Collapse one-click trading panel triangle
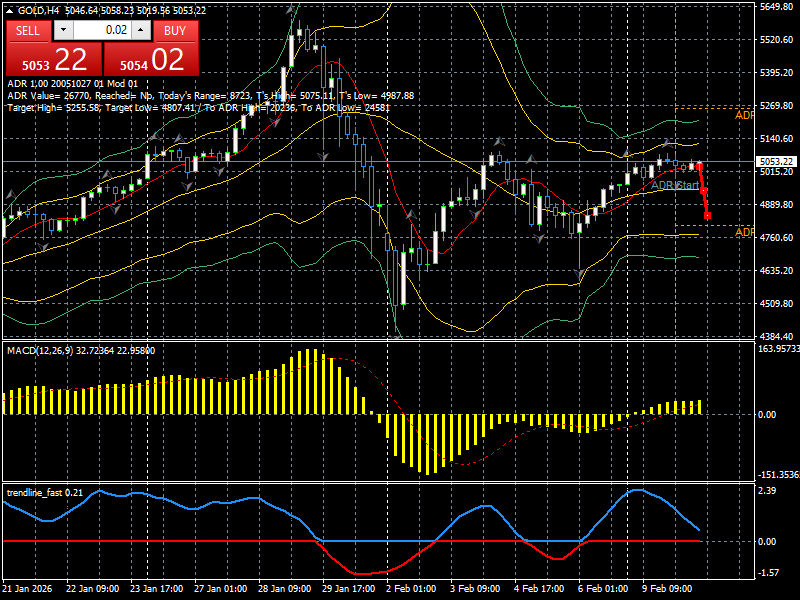 click(x=9, y=10)
